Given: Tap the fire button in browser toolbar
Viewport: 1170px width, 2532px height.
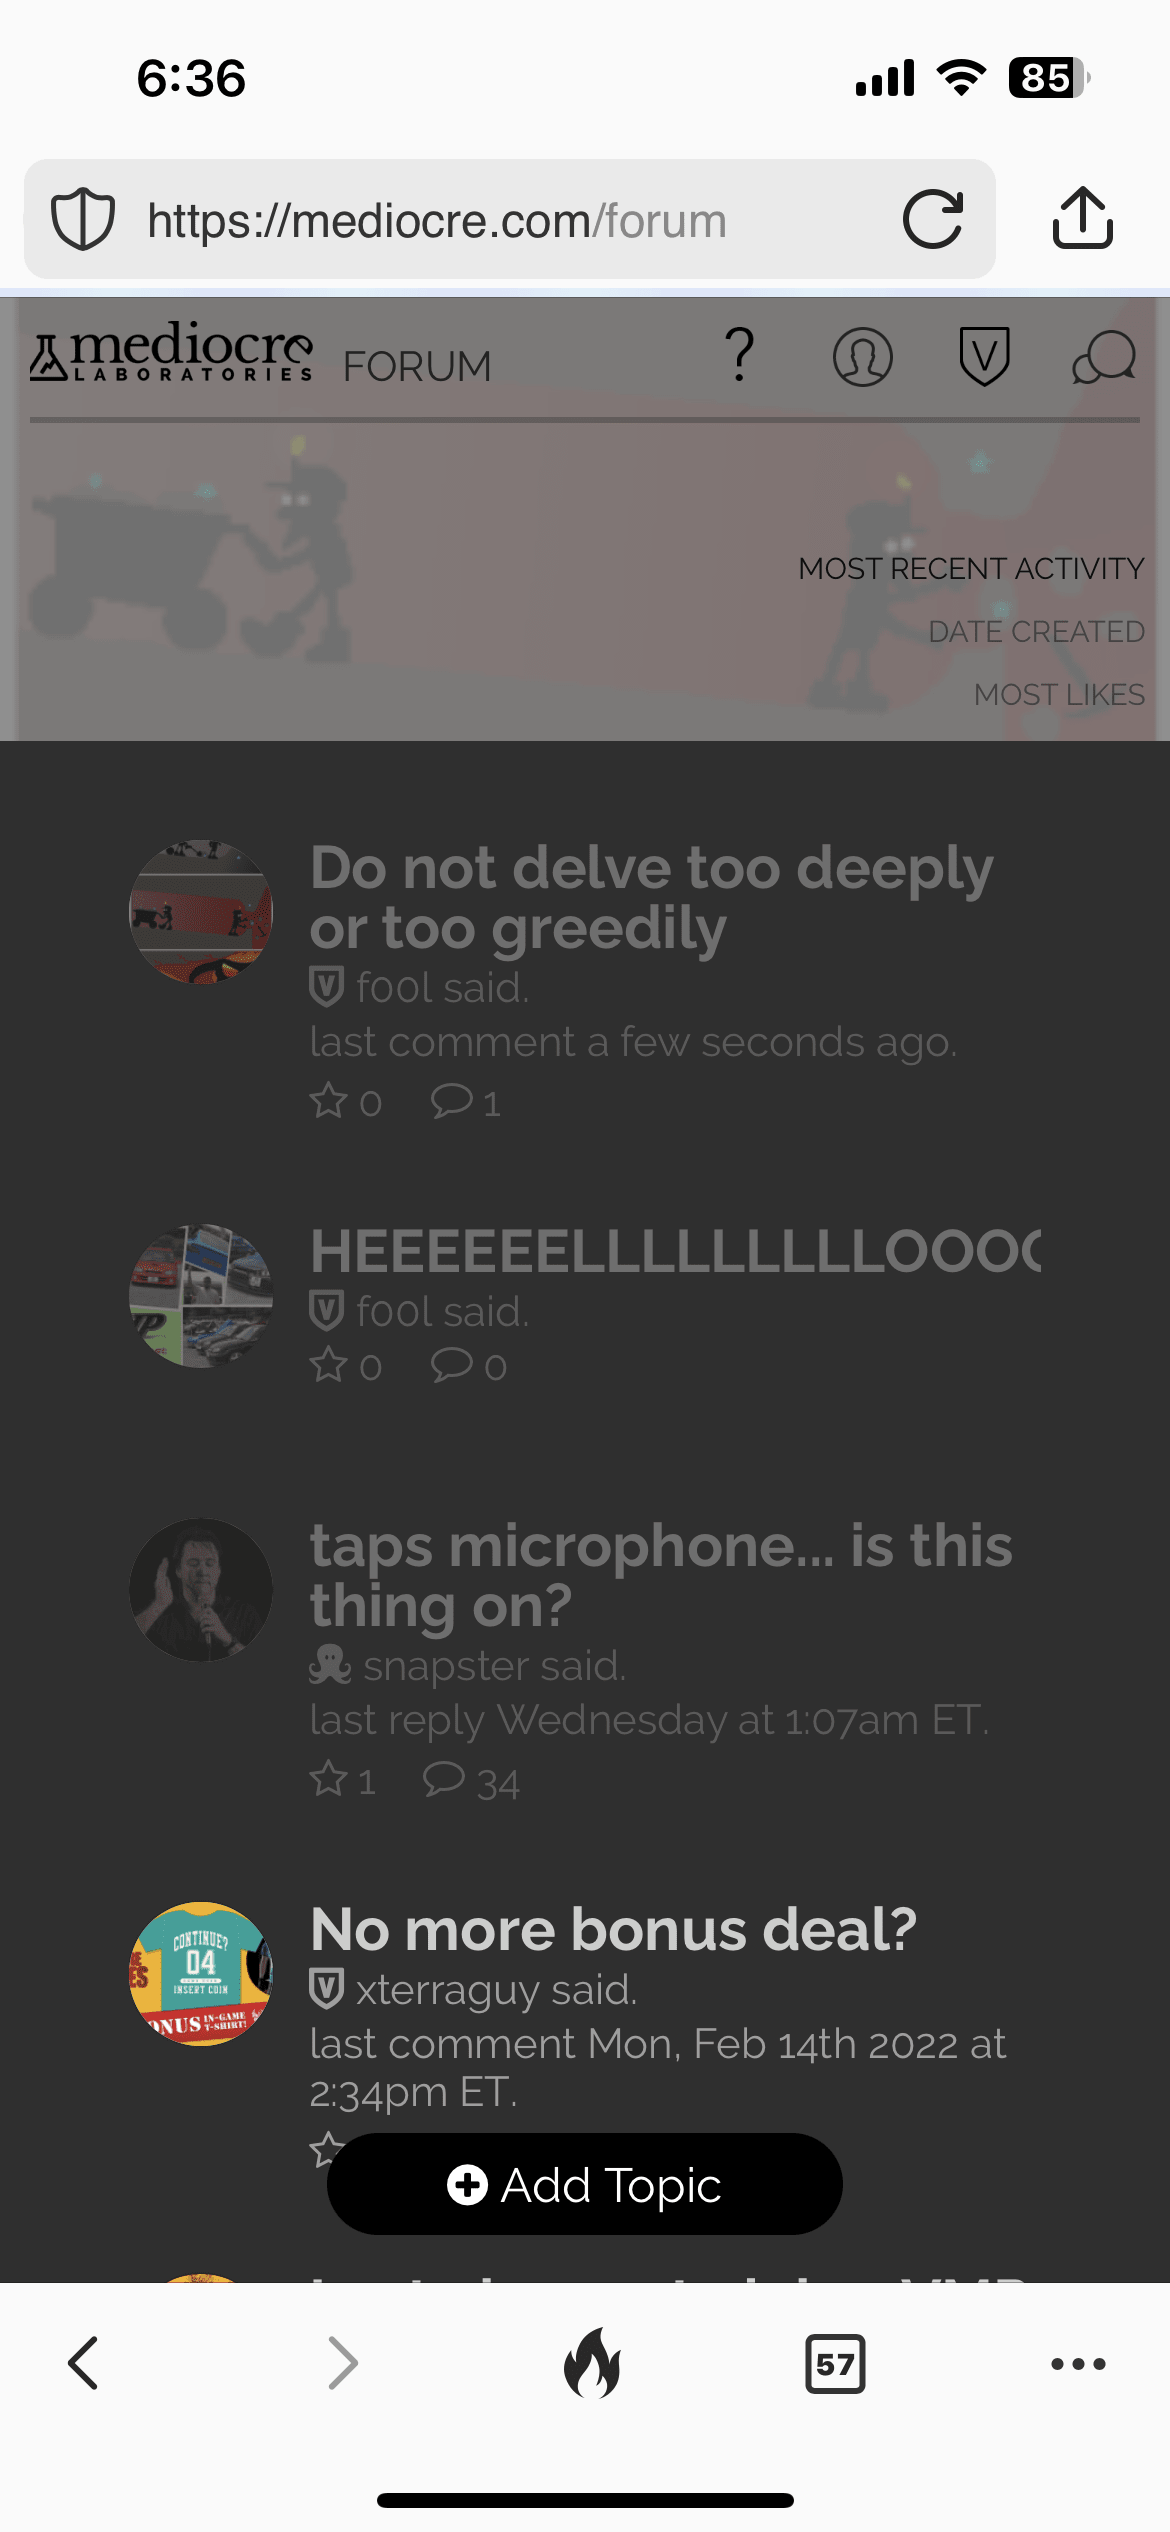Looking at the screenshot, I should [x=592, y=2363].
